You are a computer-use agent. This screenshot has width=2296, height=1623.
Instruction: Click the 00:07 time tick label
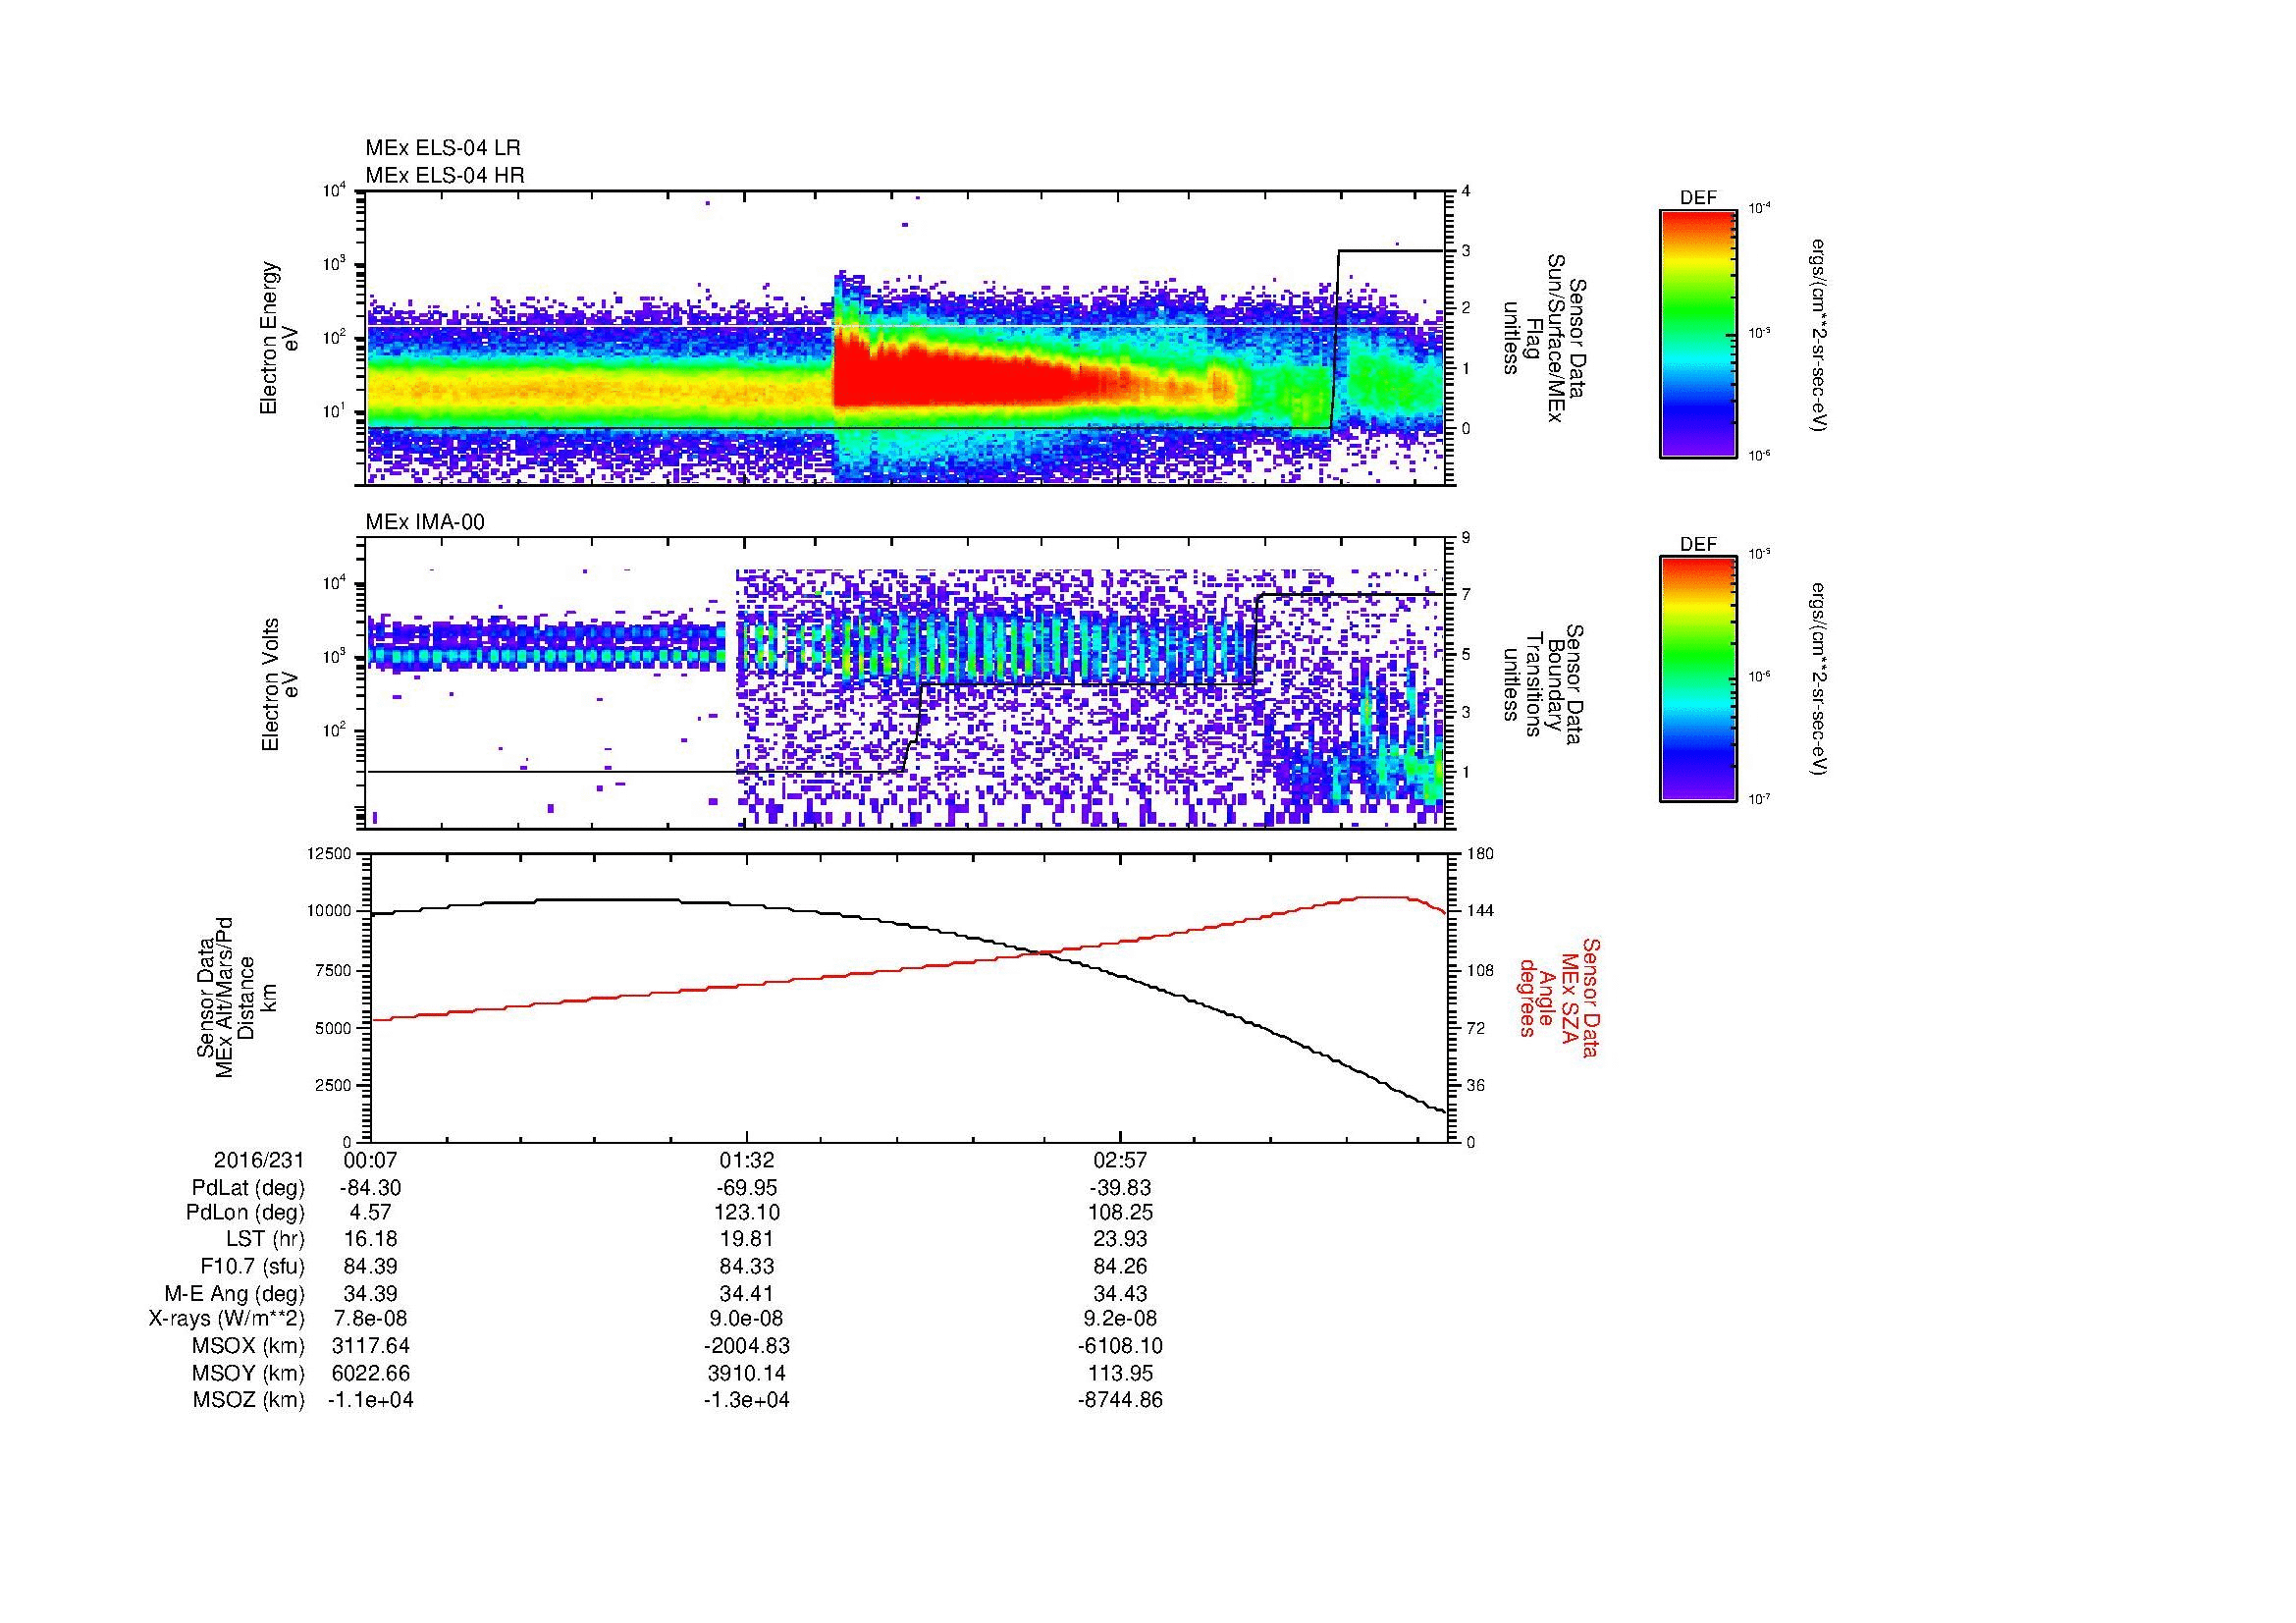[371, 1160]
